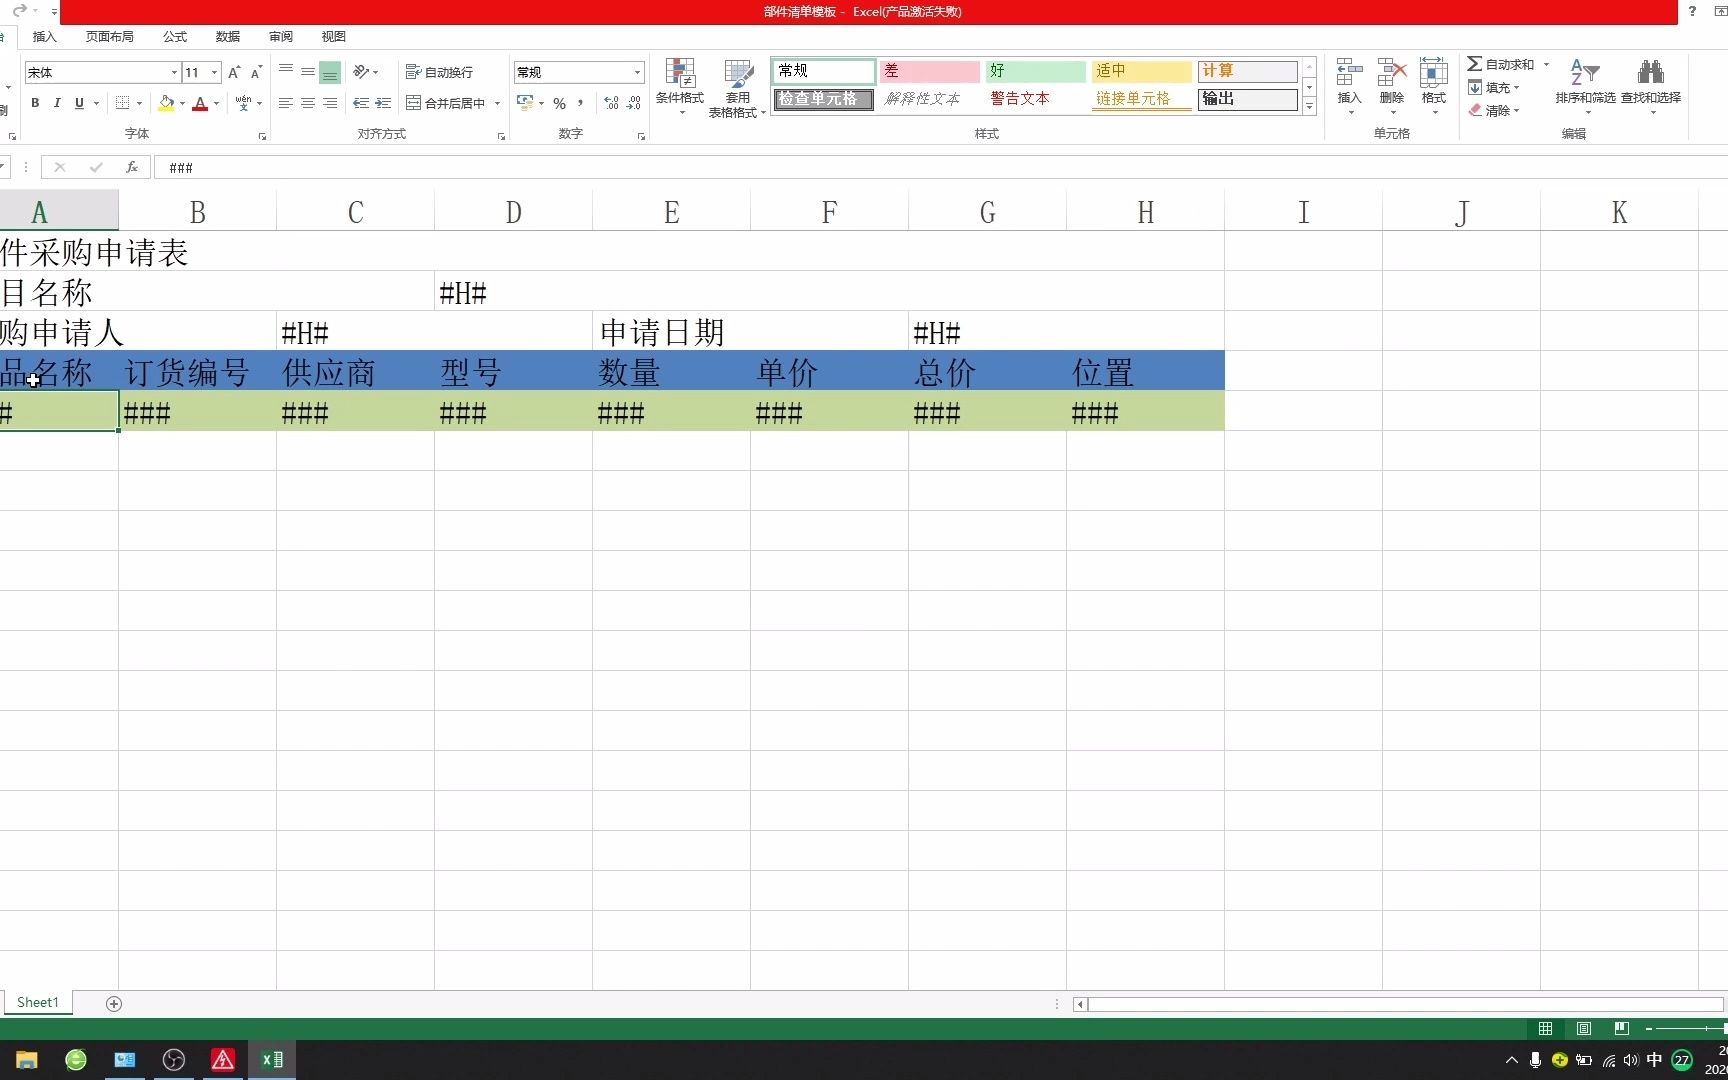Toggle the bottom vertical alignment button
This screenshot has width=1728, height=1080.
pyautogui.click(x=330, y=72)
